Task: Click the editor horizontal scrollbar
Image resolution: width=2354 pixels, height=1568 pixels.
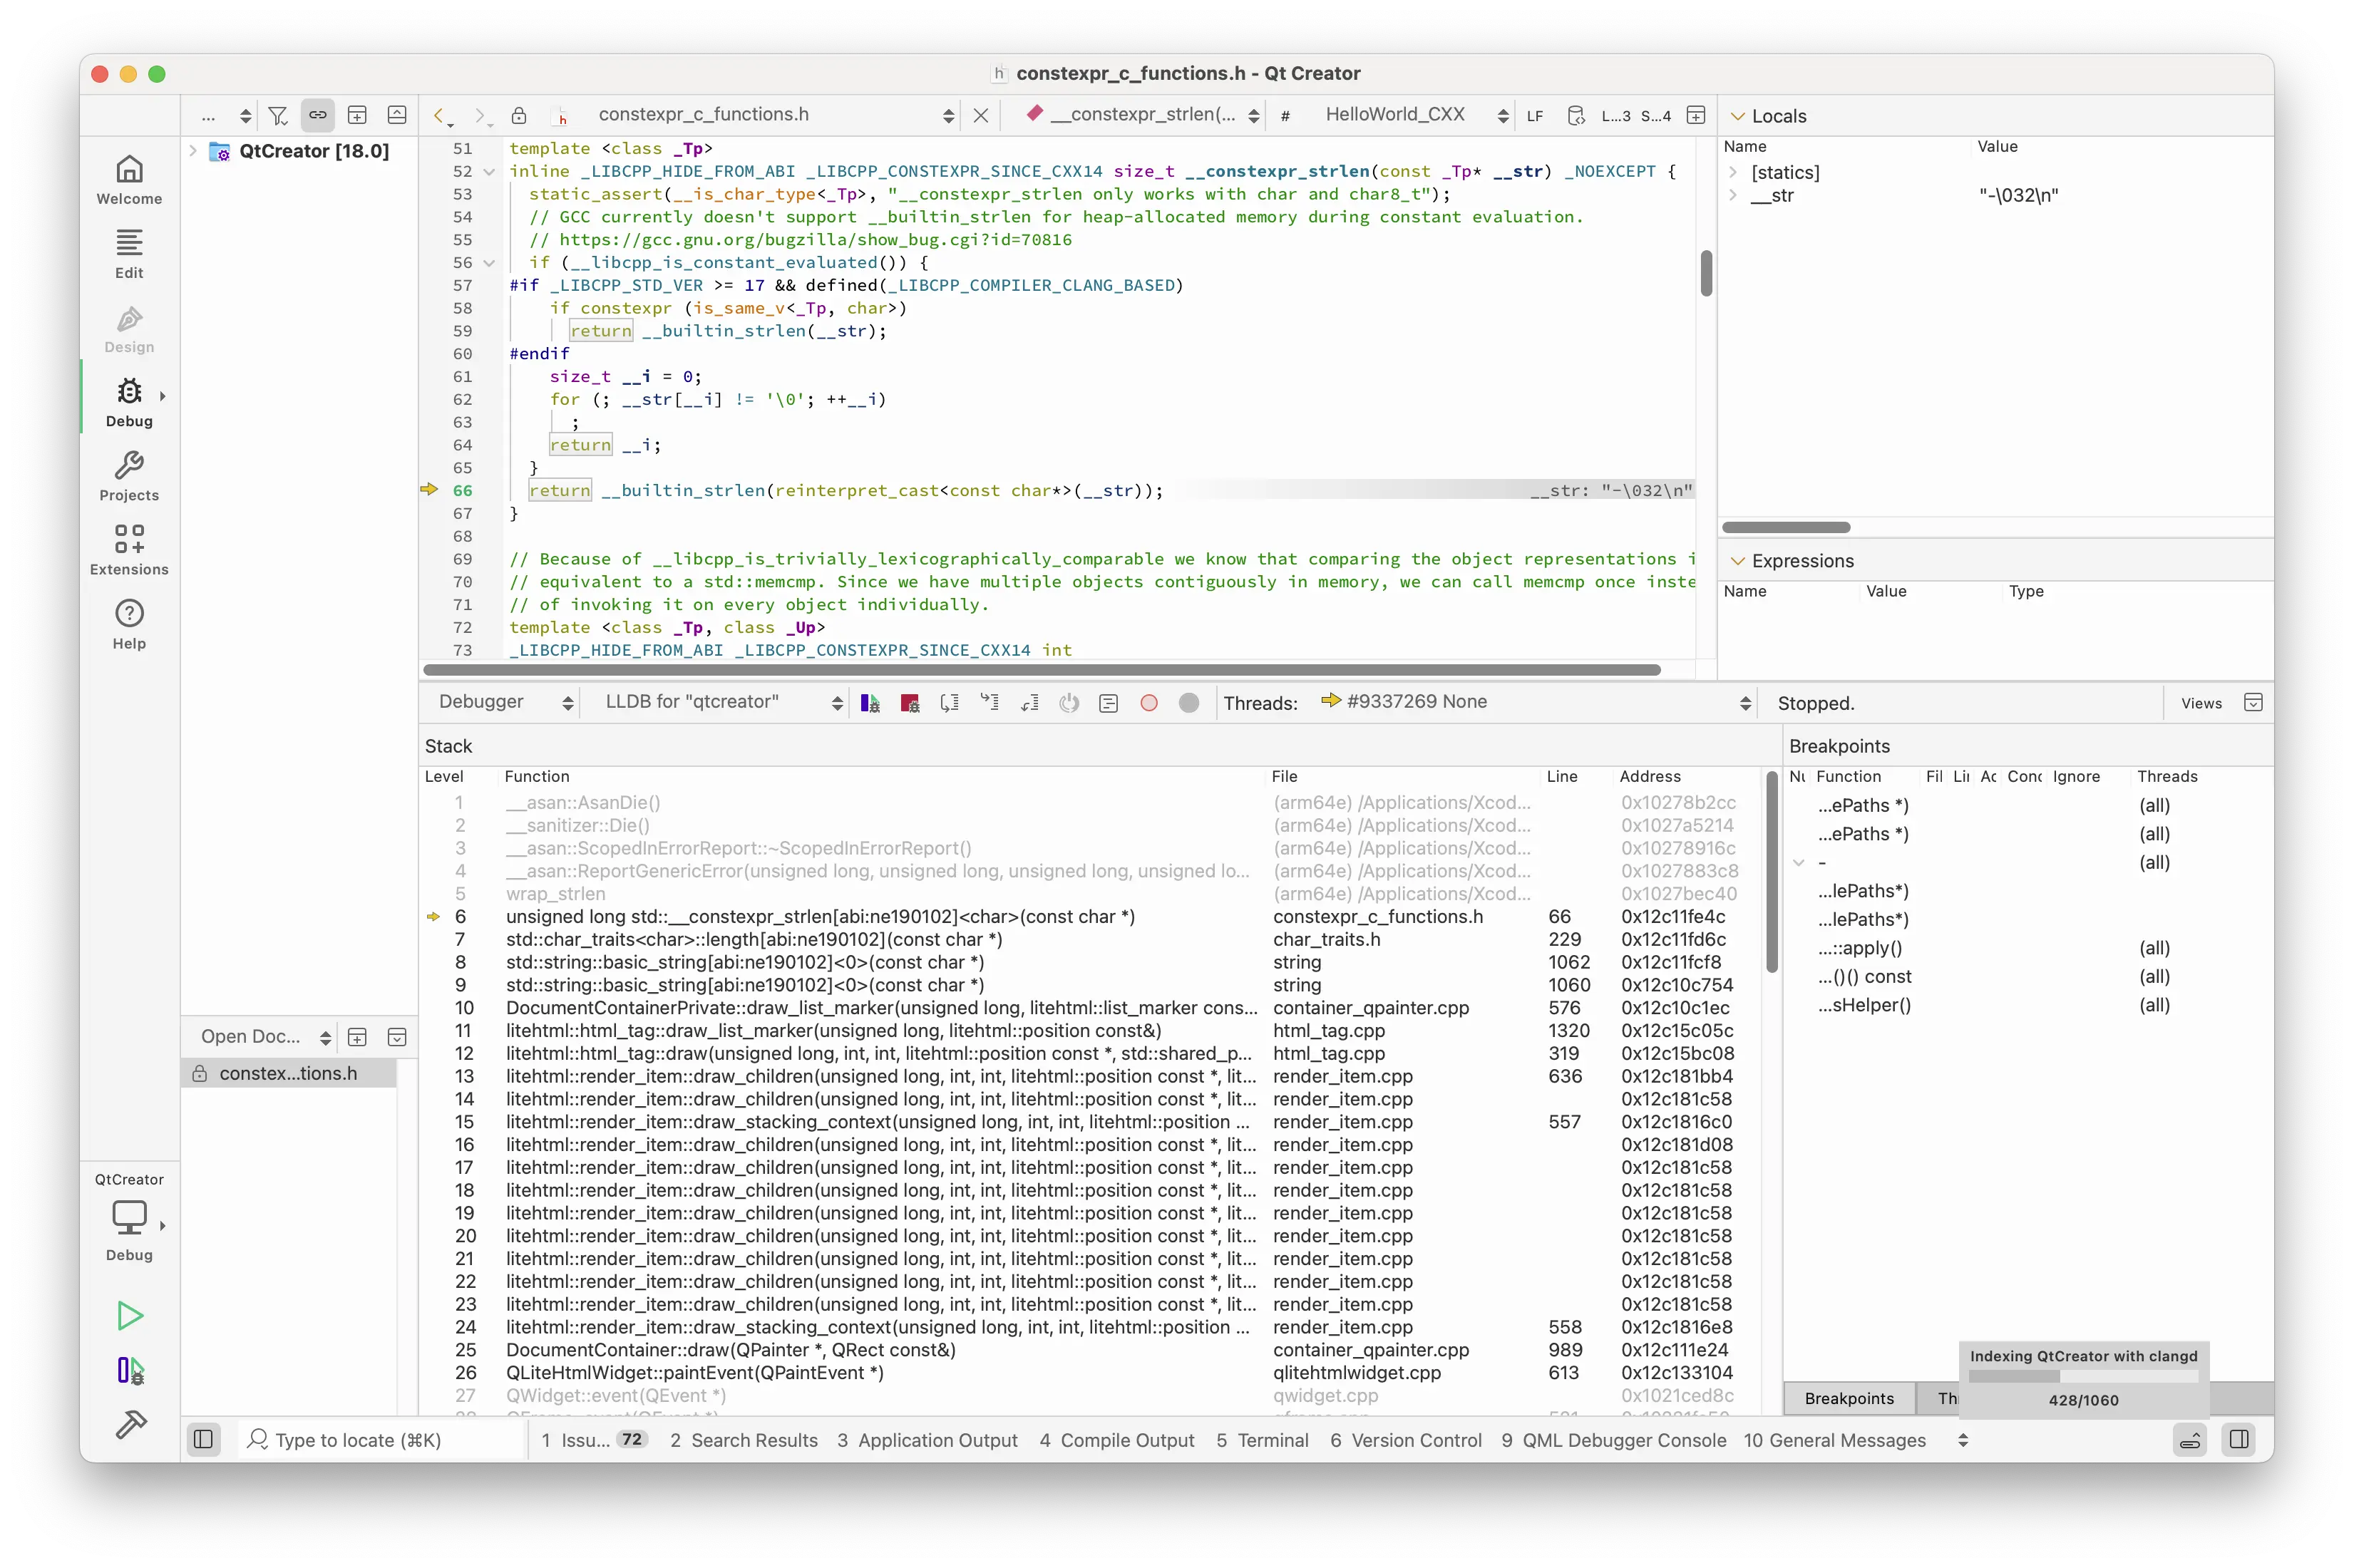Action: 1041,670
